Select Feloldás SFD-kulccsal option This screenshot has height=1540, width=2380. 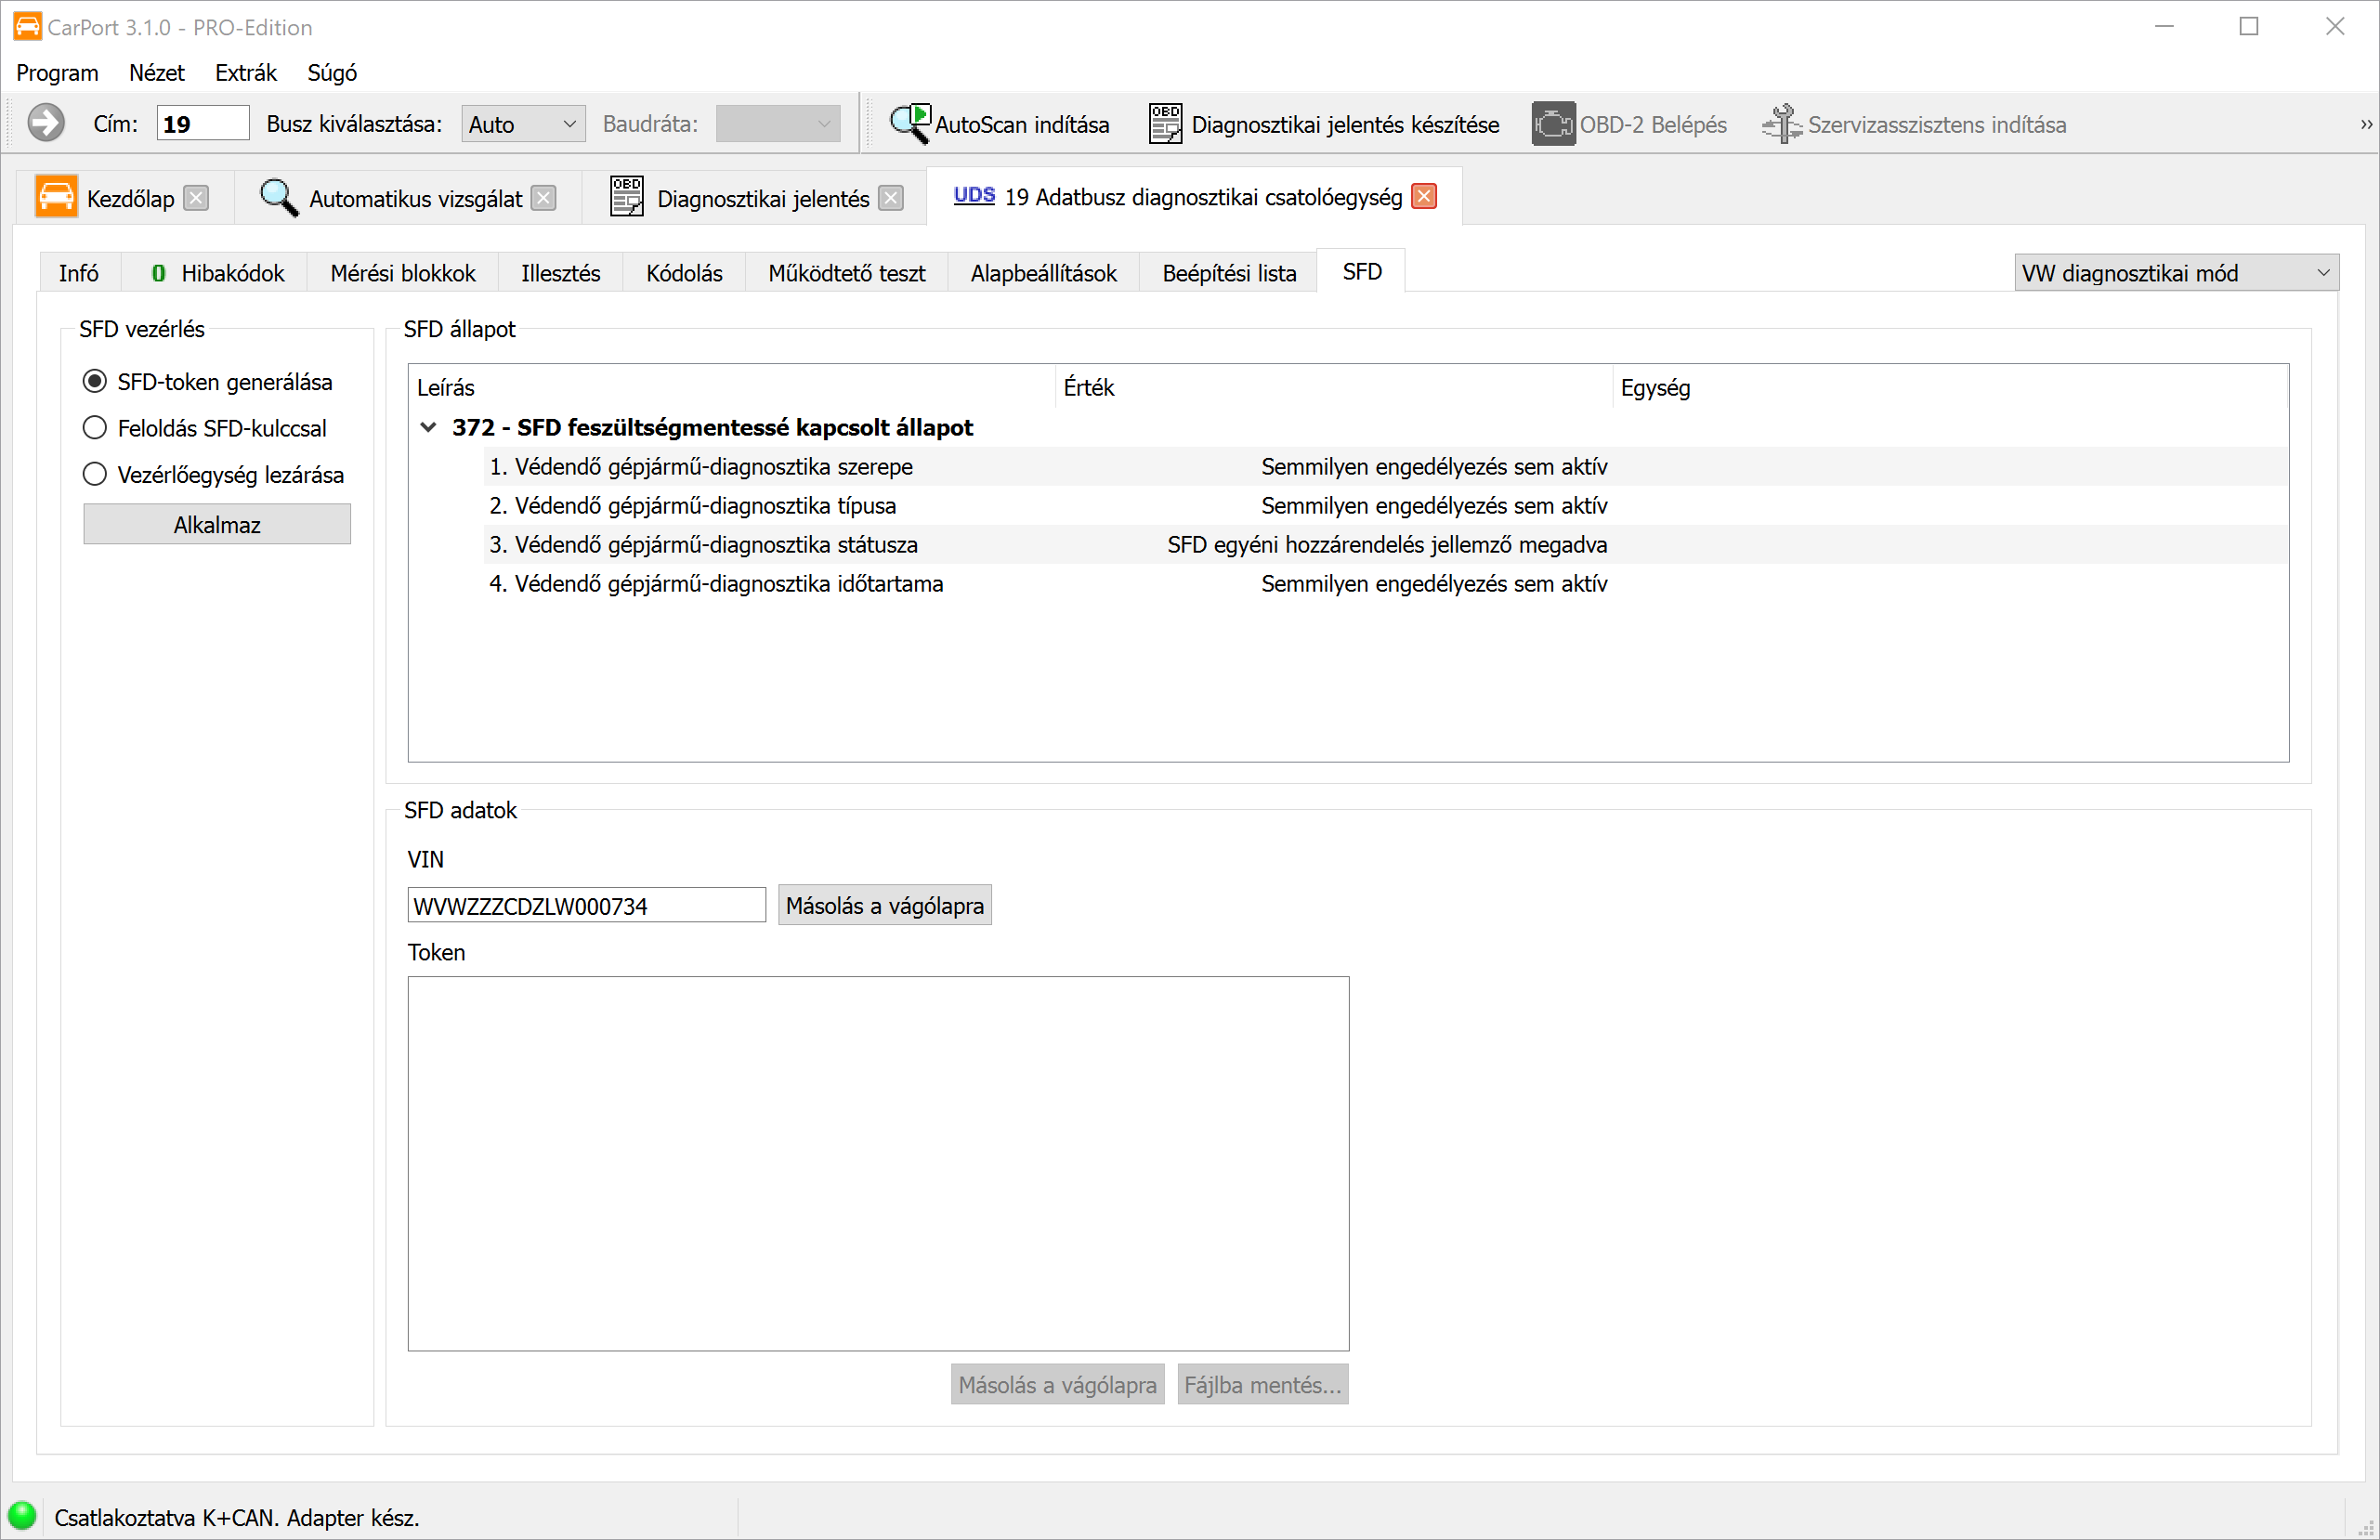point(95,428)
